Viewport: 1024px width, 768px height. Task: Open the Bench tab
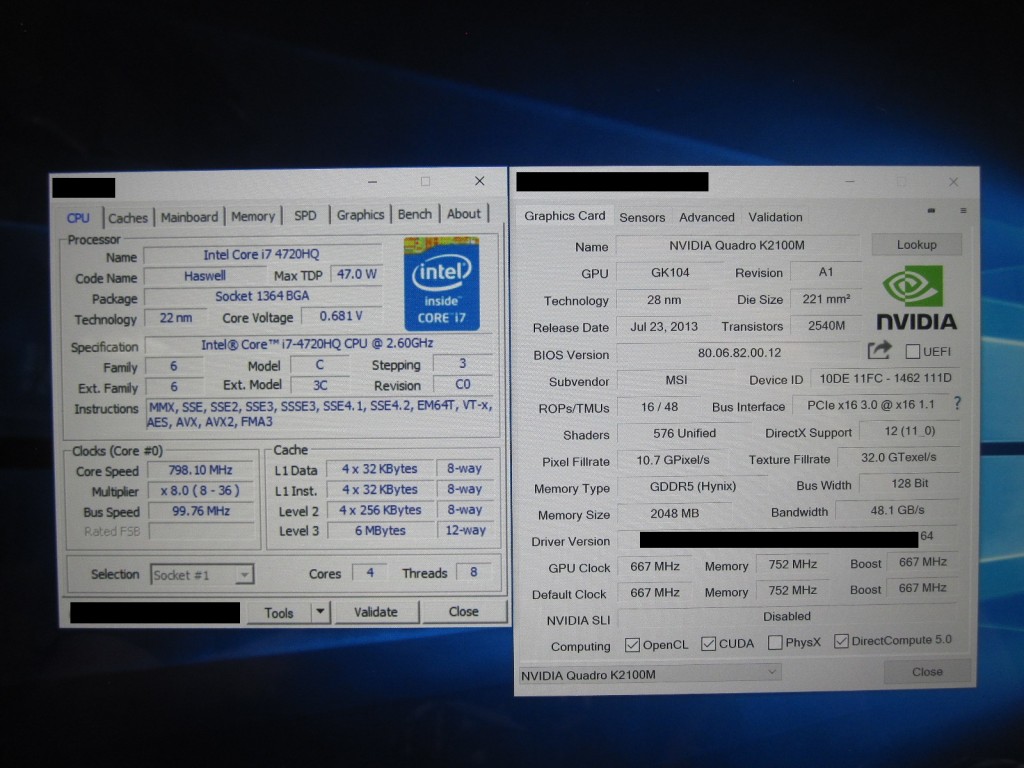coord(415,214)
